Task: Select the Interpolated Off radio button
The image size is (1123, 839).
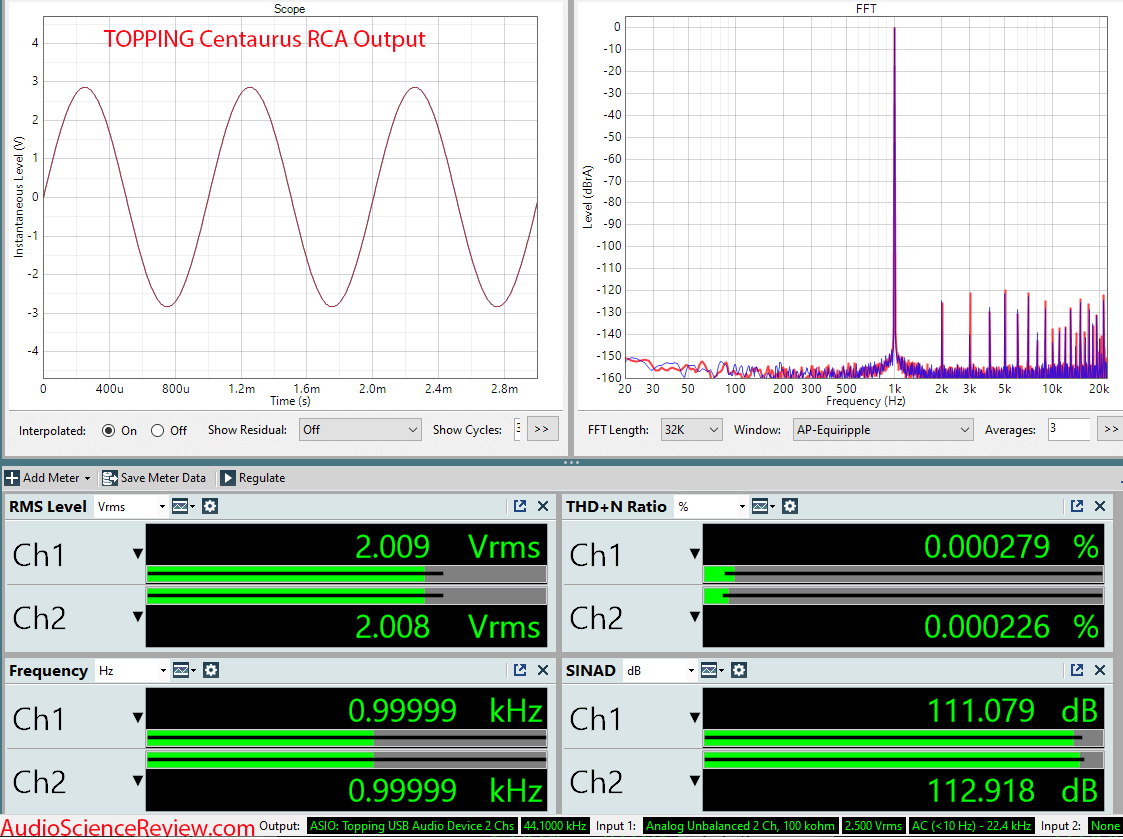Action: [158, 429]
